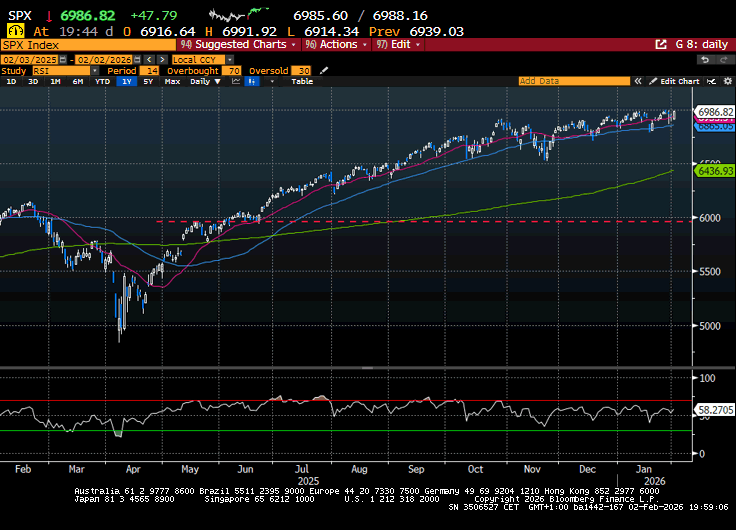Open chart settings gear icon
Viewport: 736px width, 530px height.
point(725,81)
